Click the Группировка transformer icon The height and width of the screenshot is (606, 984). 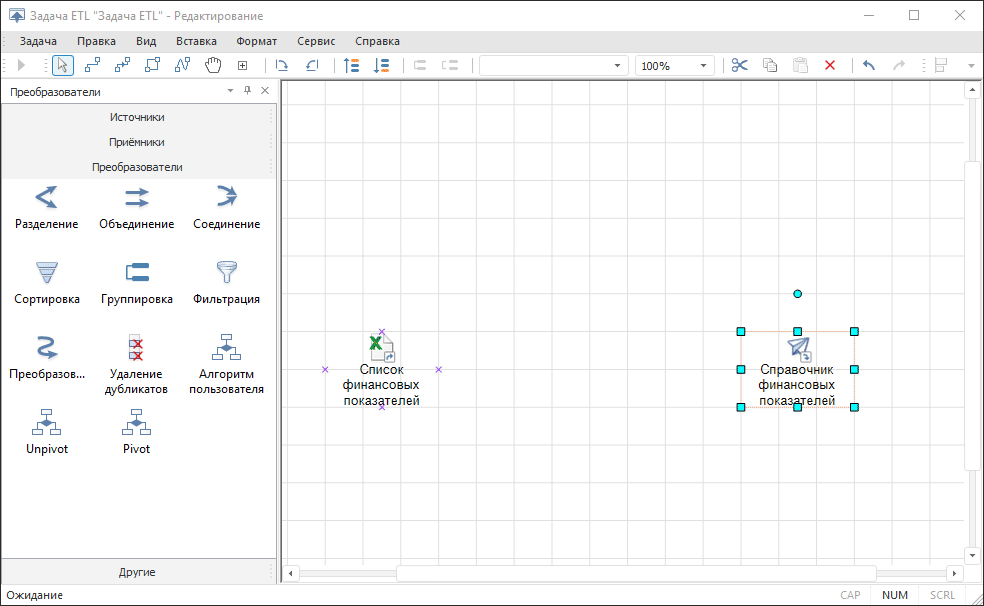pyautogui.click(x=136, y=272)
